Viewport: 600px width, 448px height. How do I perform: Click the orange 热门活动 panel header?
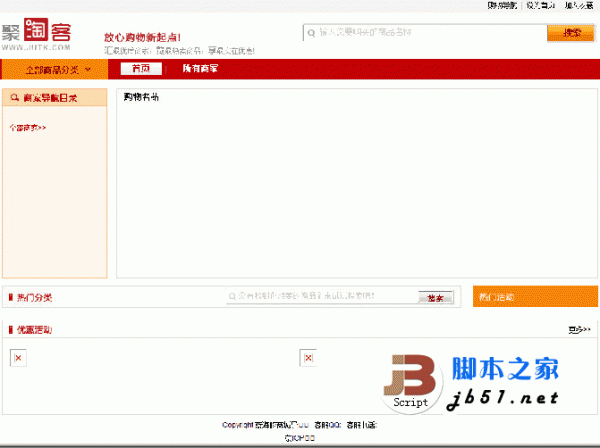(535, 296)
